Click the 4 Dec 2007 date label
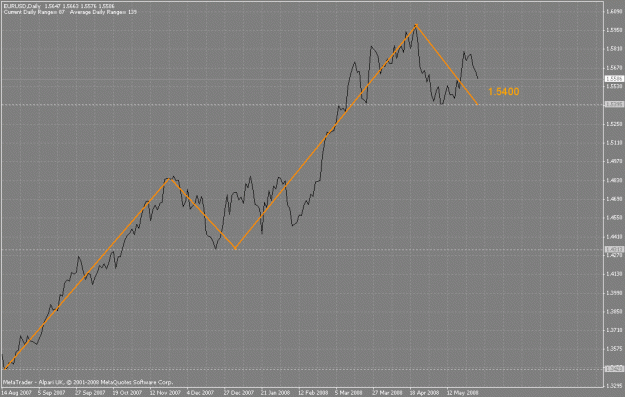Viewport: 625px width, 397px height. tap(200, 393)
